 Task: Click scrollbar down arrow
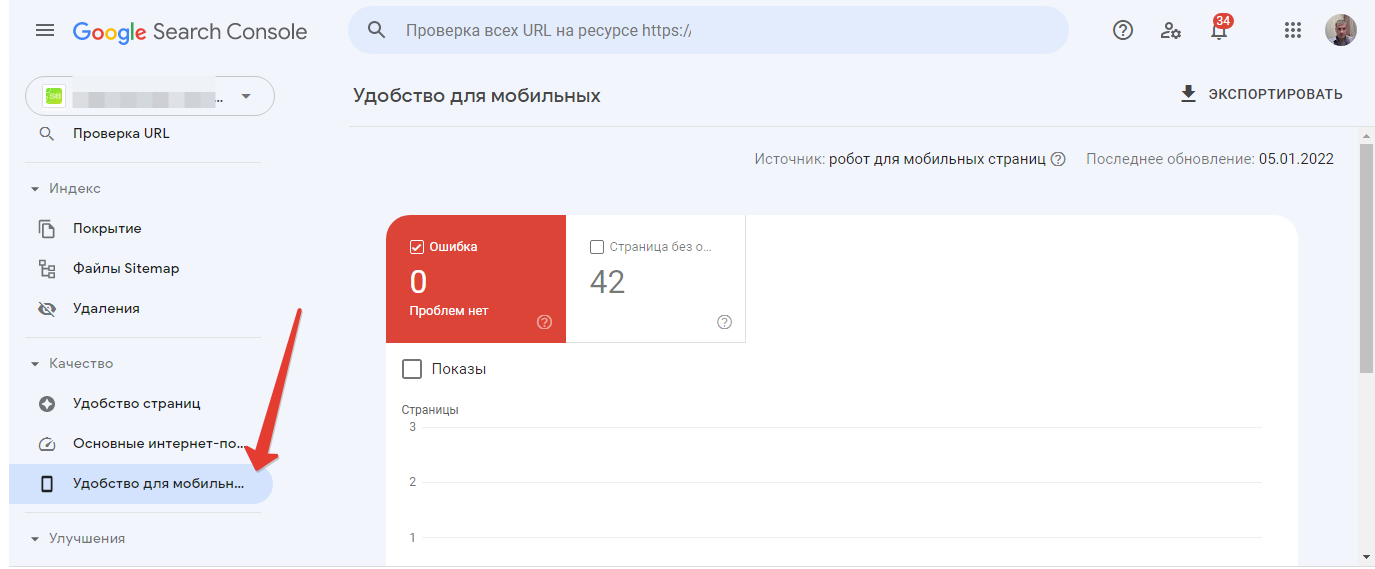point(1367,556)
